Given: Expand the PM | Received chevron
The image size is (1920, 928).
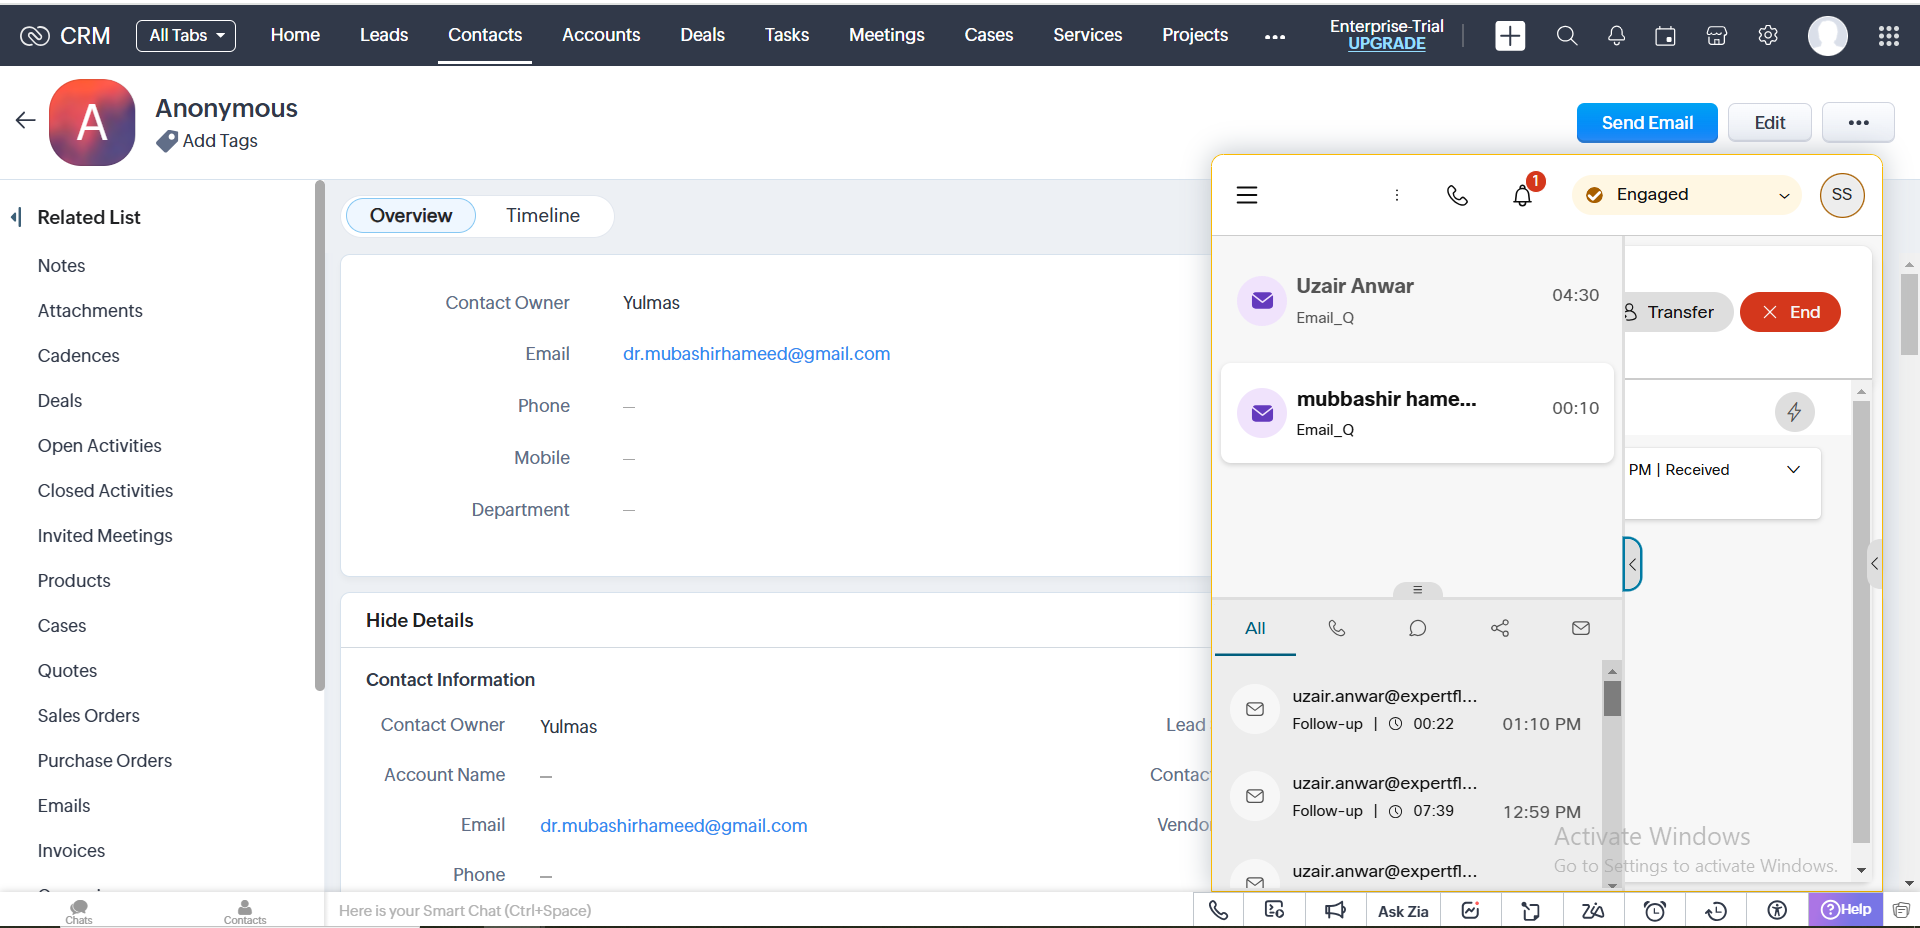Looking at the screenshot, I should pyautogui.click(x=1793, y=470).
